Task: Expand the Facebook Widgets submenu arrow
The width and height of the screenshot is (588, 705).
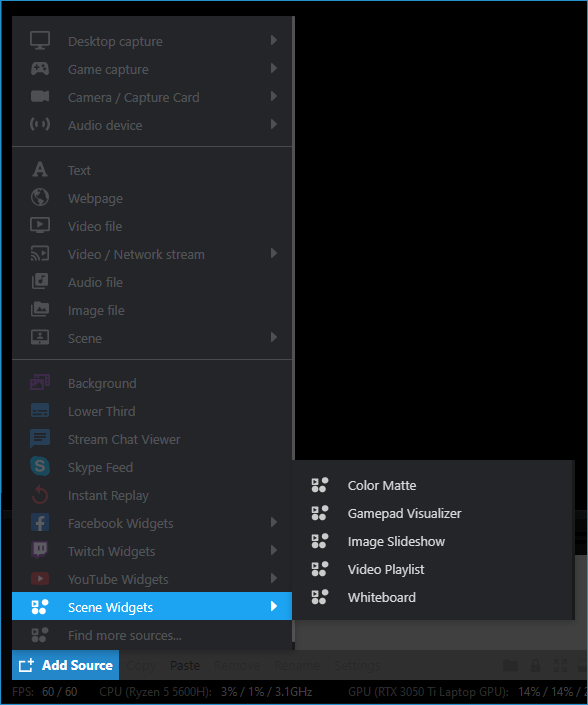Action: (x=273, y=522)
